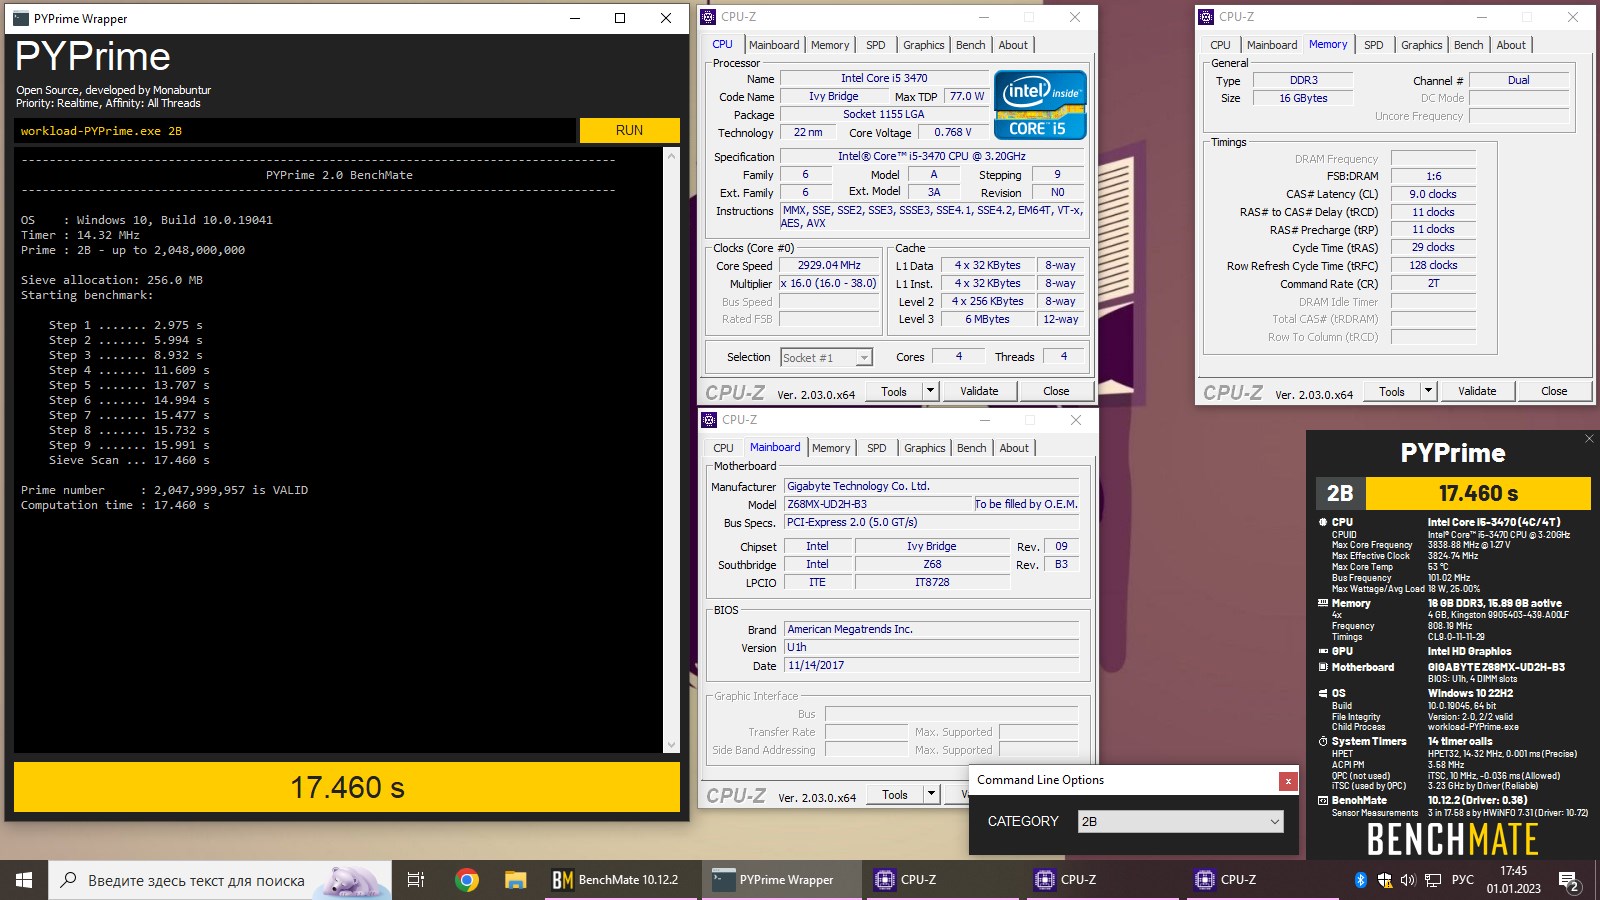Open the Tools dropdown arrow in CPU window
This screenshot has width=1600, height=900.
click(x=931, y=391)
